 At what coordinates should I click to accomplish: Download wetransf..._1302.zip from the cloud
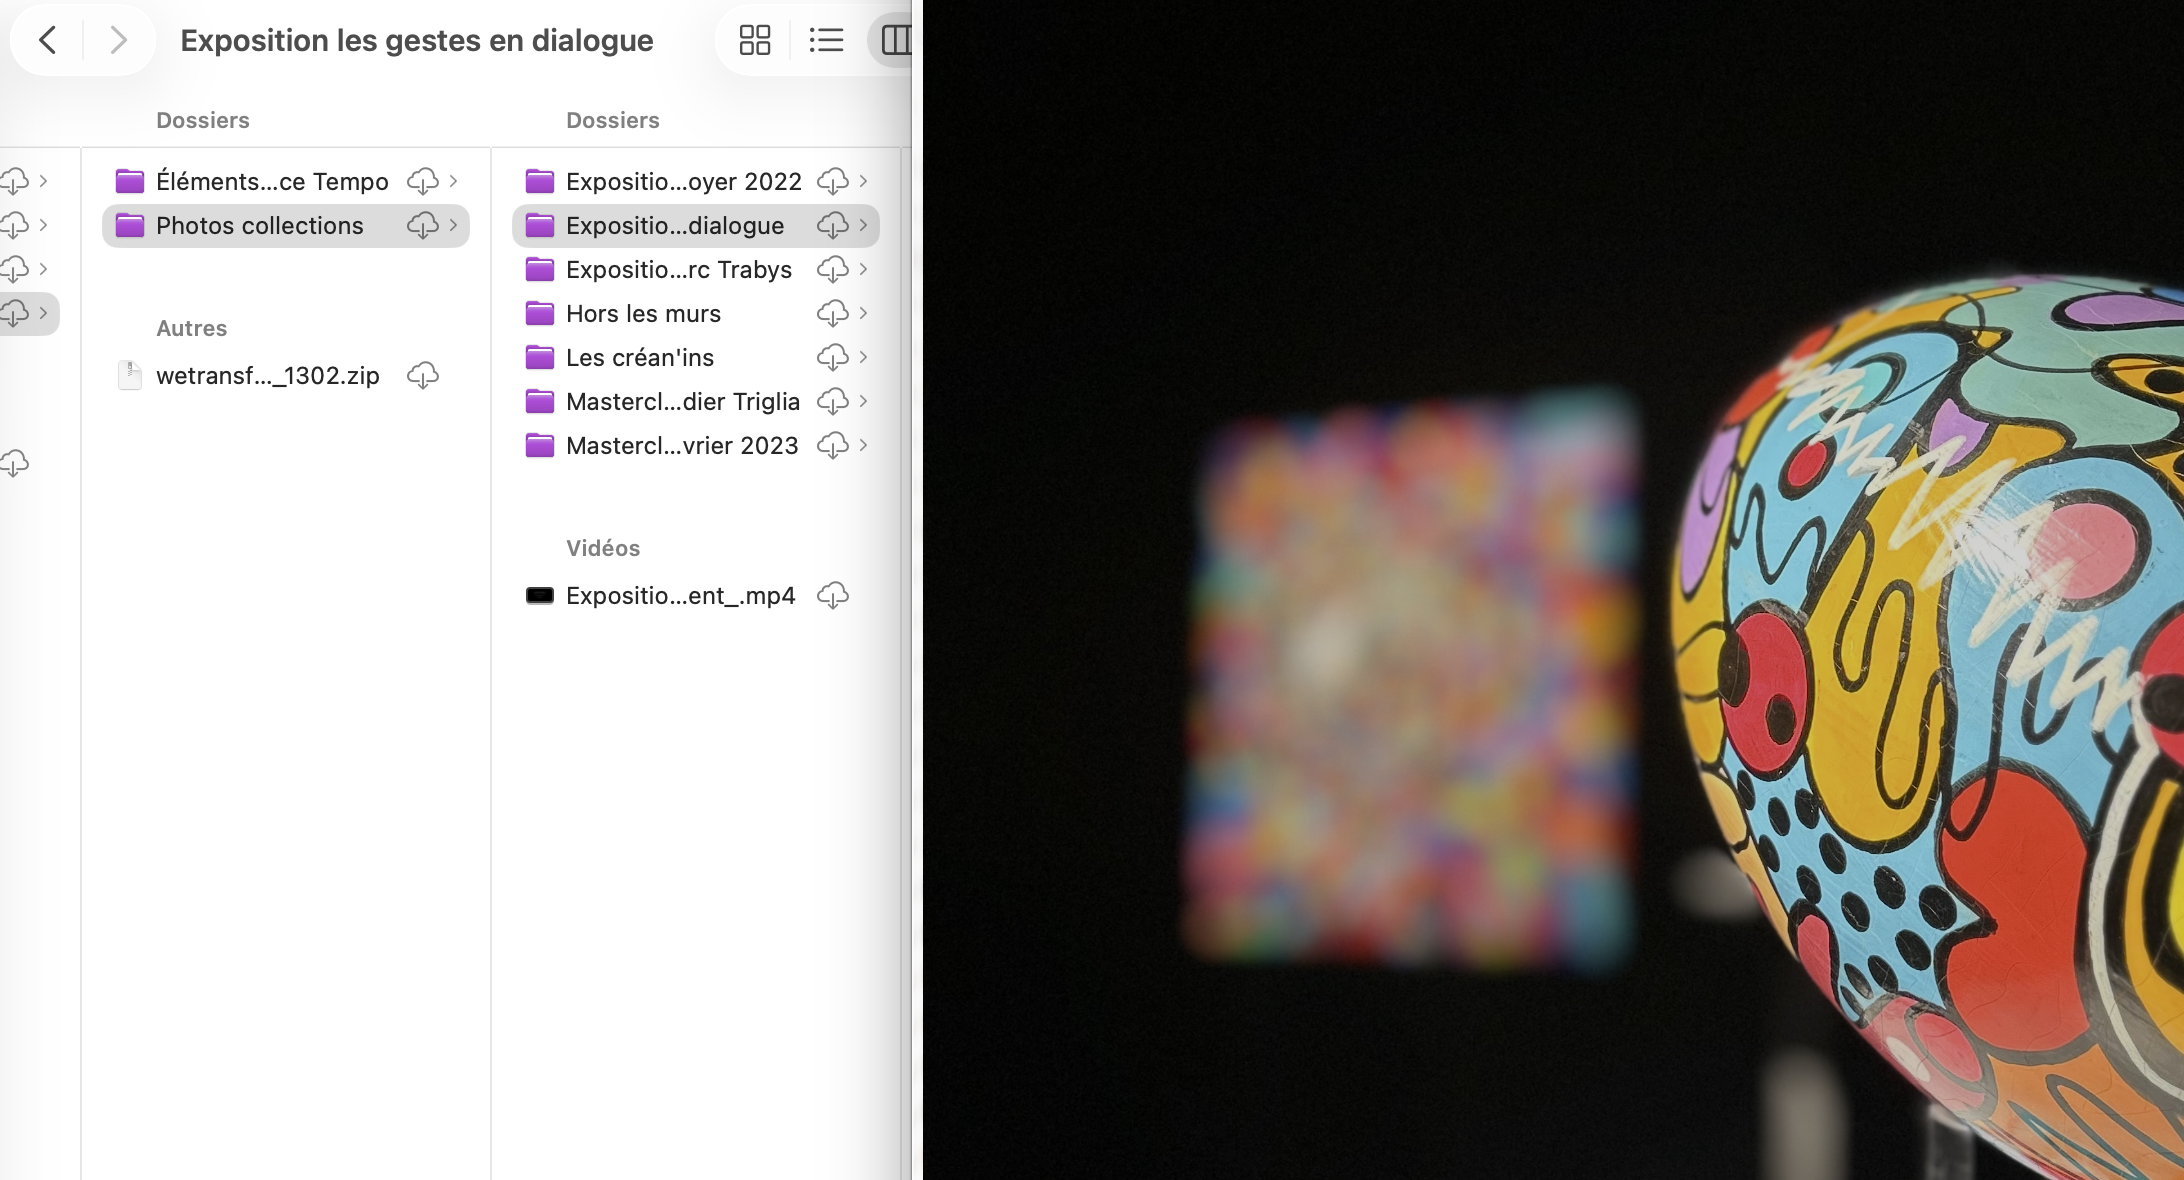(423, 375)
